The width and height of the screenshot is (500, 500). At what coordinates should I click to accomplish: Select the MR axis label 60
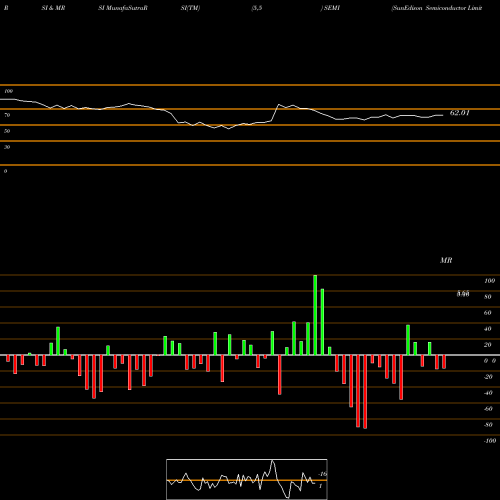click(488, 313)
